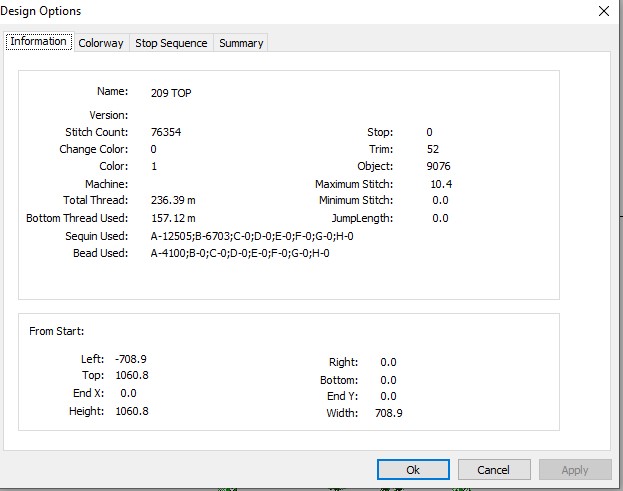
Task: Click the Cancel button
Action: [x=494, y=470]
